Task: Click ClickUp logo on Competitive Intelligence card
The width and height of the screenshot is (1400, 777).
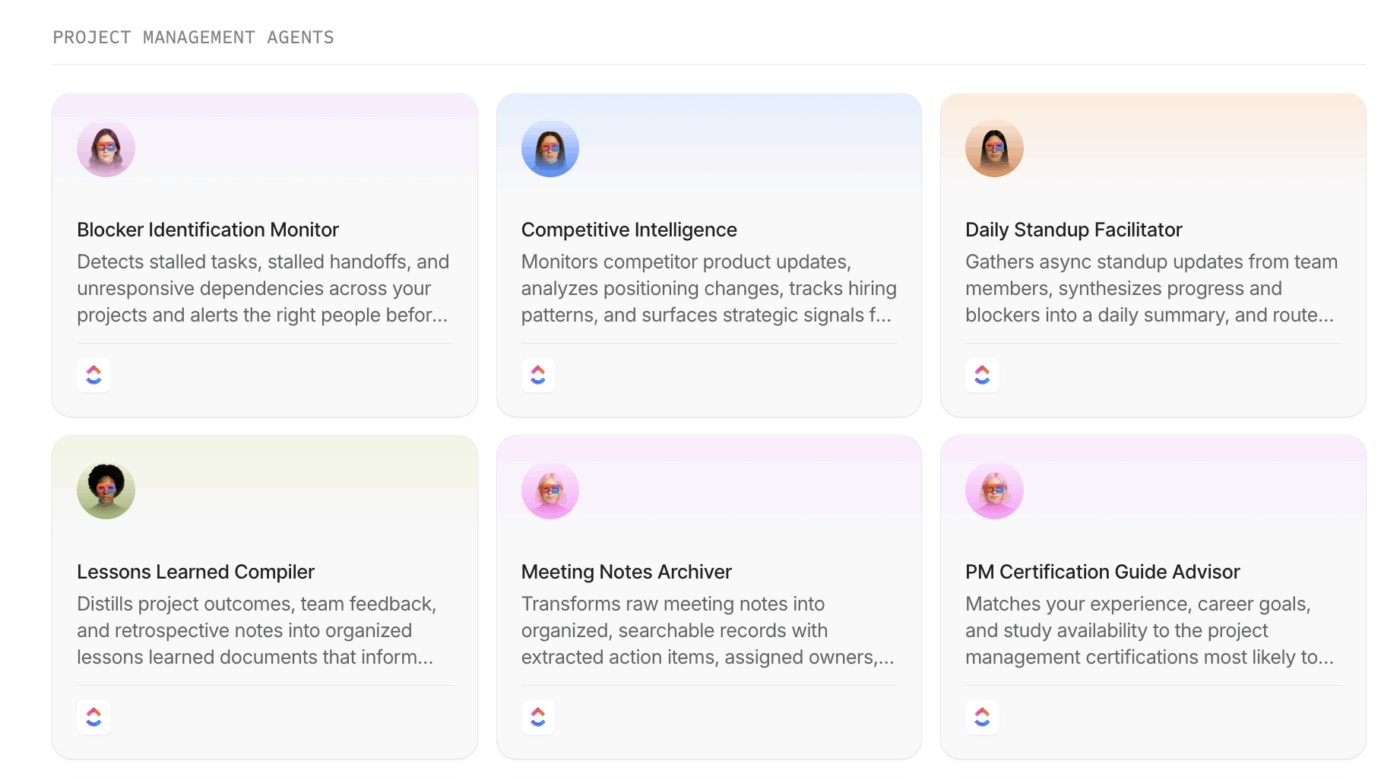Action: [x=538, y=375]
